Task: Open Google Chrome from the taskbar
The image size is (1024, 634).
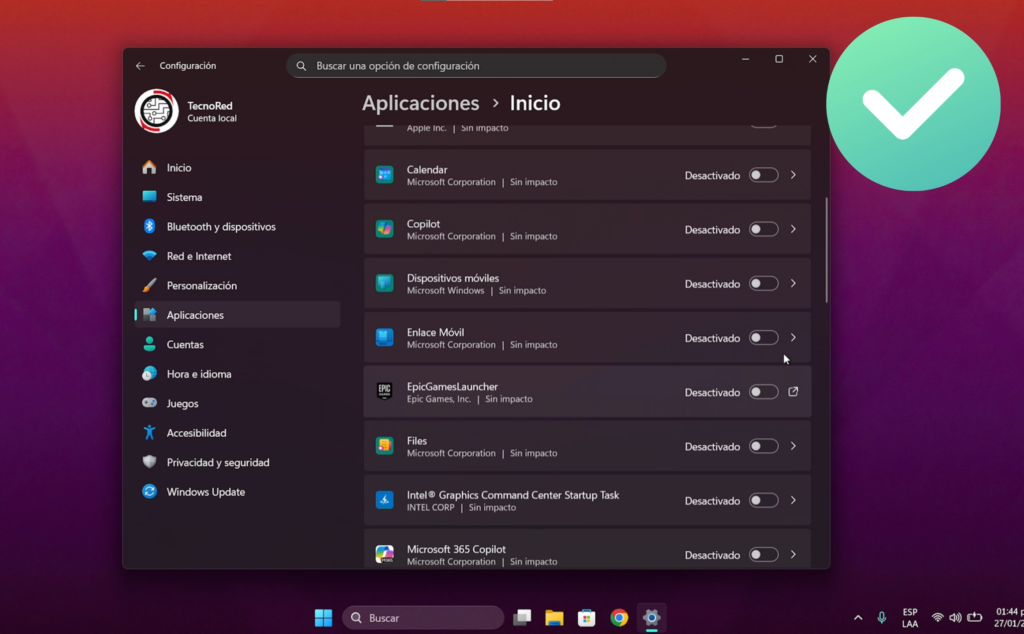Action: [x=619, y=618]
